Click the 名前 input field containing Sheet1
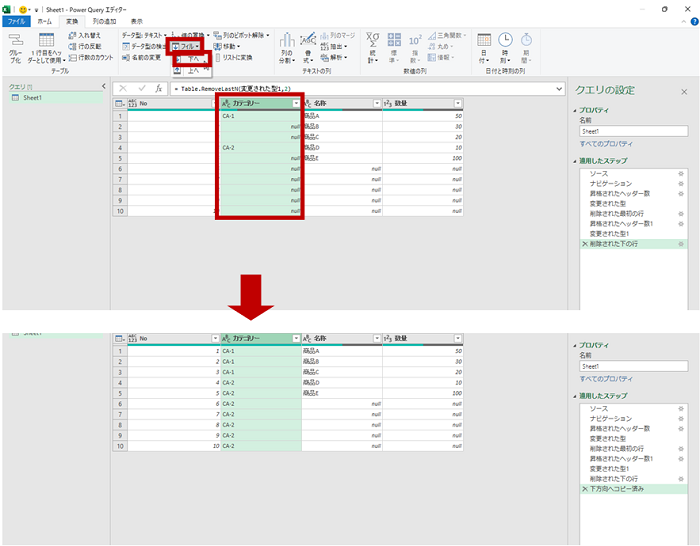The width and height of the screenshot is (700, 546). tap(633, 131)
